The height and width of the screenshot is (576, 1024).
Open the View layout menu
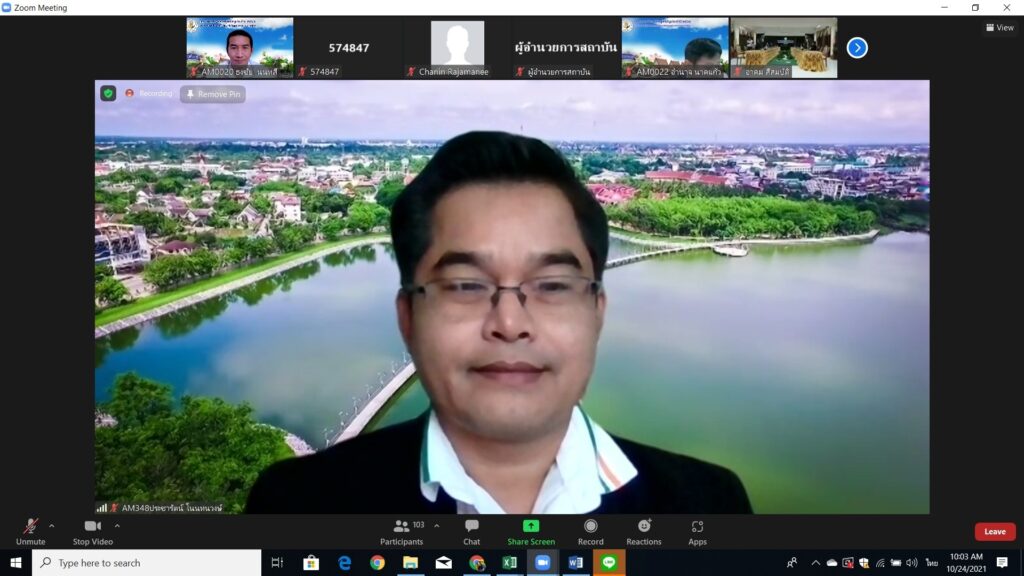coord(1000,27)
